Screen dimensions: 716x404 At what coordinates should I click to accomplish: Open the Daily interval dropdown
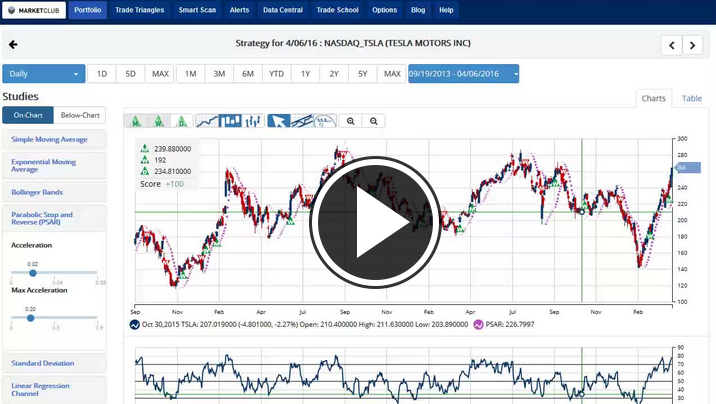[44, 74]
